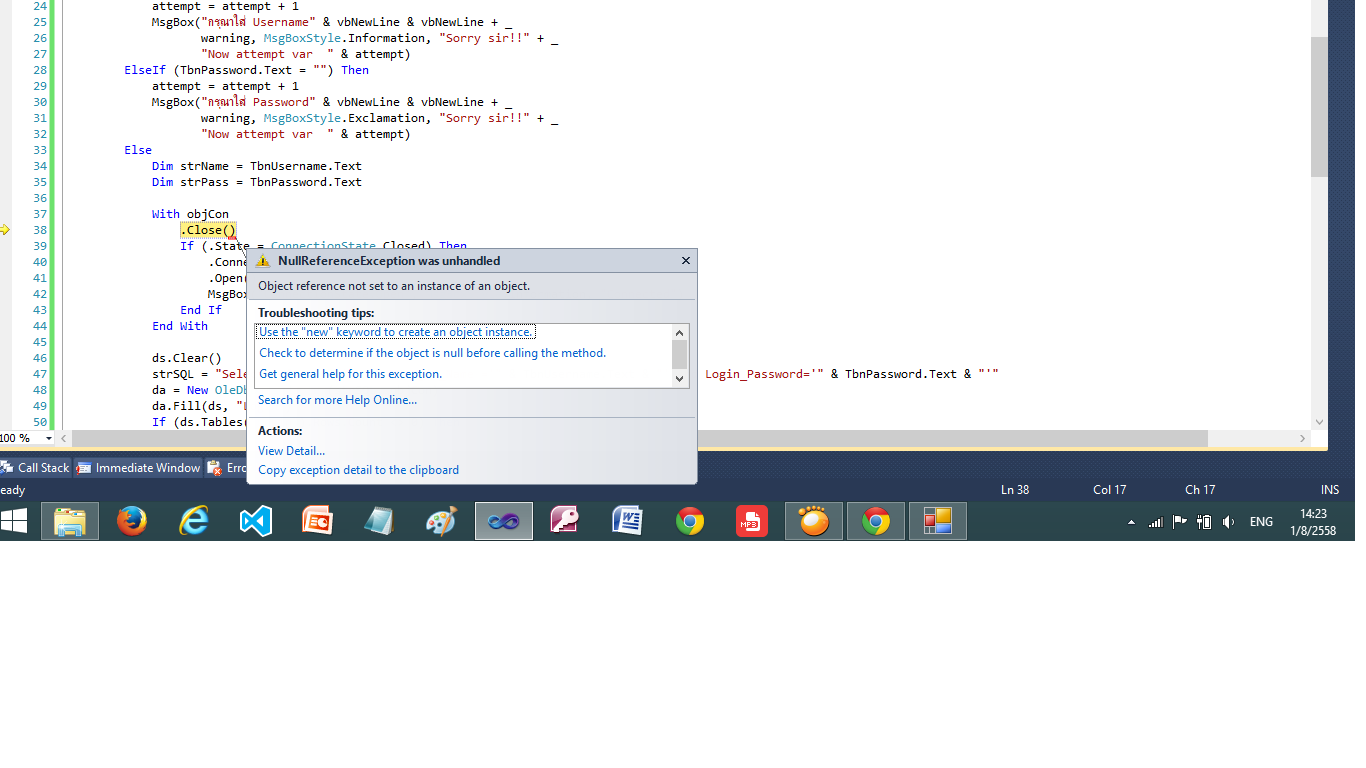
Task: Click the ElseIf (TbnPassword.Text = "") line
Action: pyautogui.click(x=246, y=70)
